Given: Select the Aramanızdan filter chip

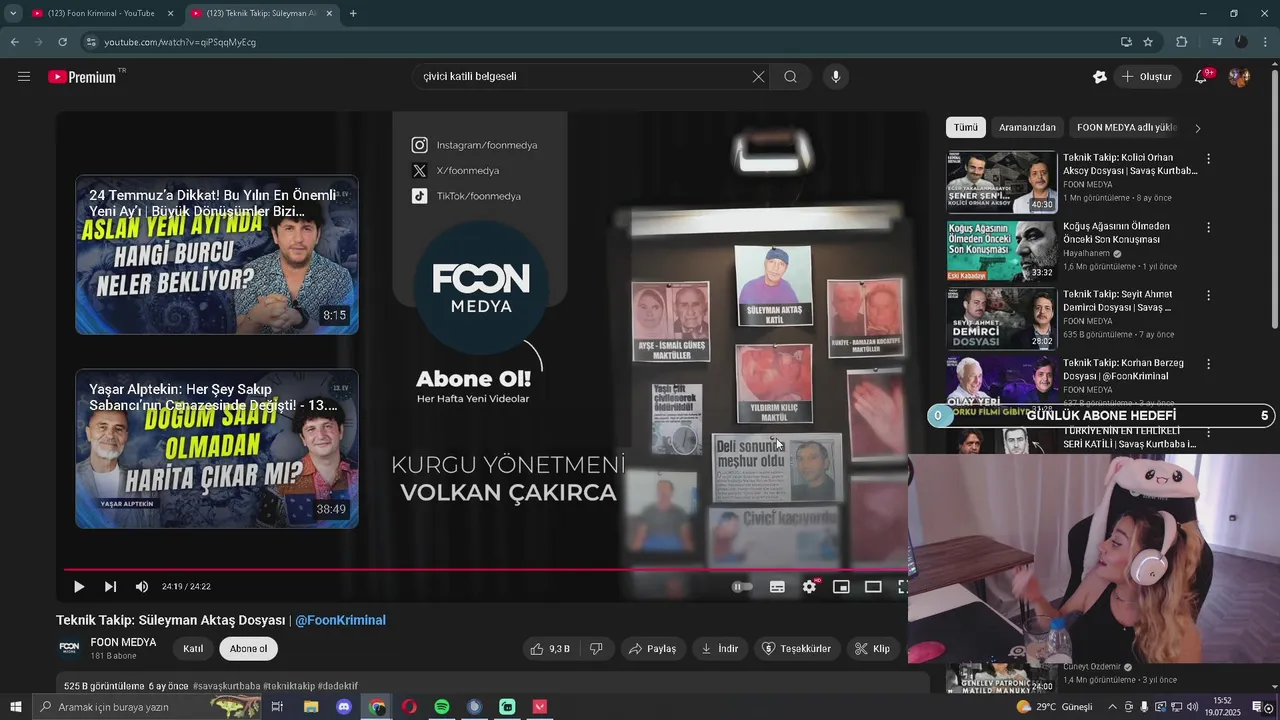Looking at the screenshot, I should pyautogui.click(x=1027, y=128).
